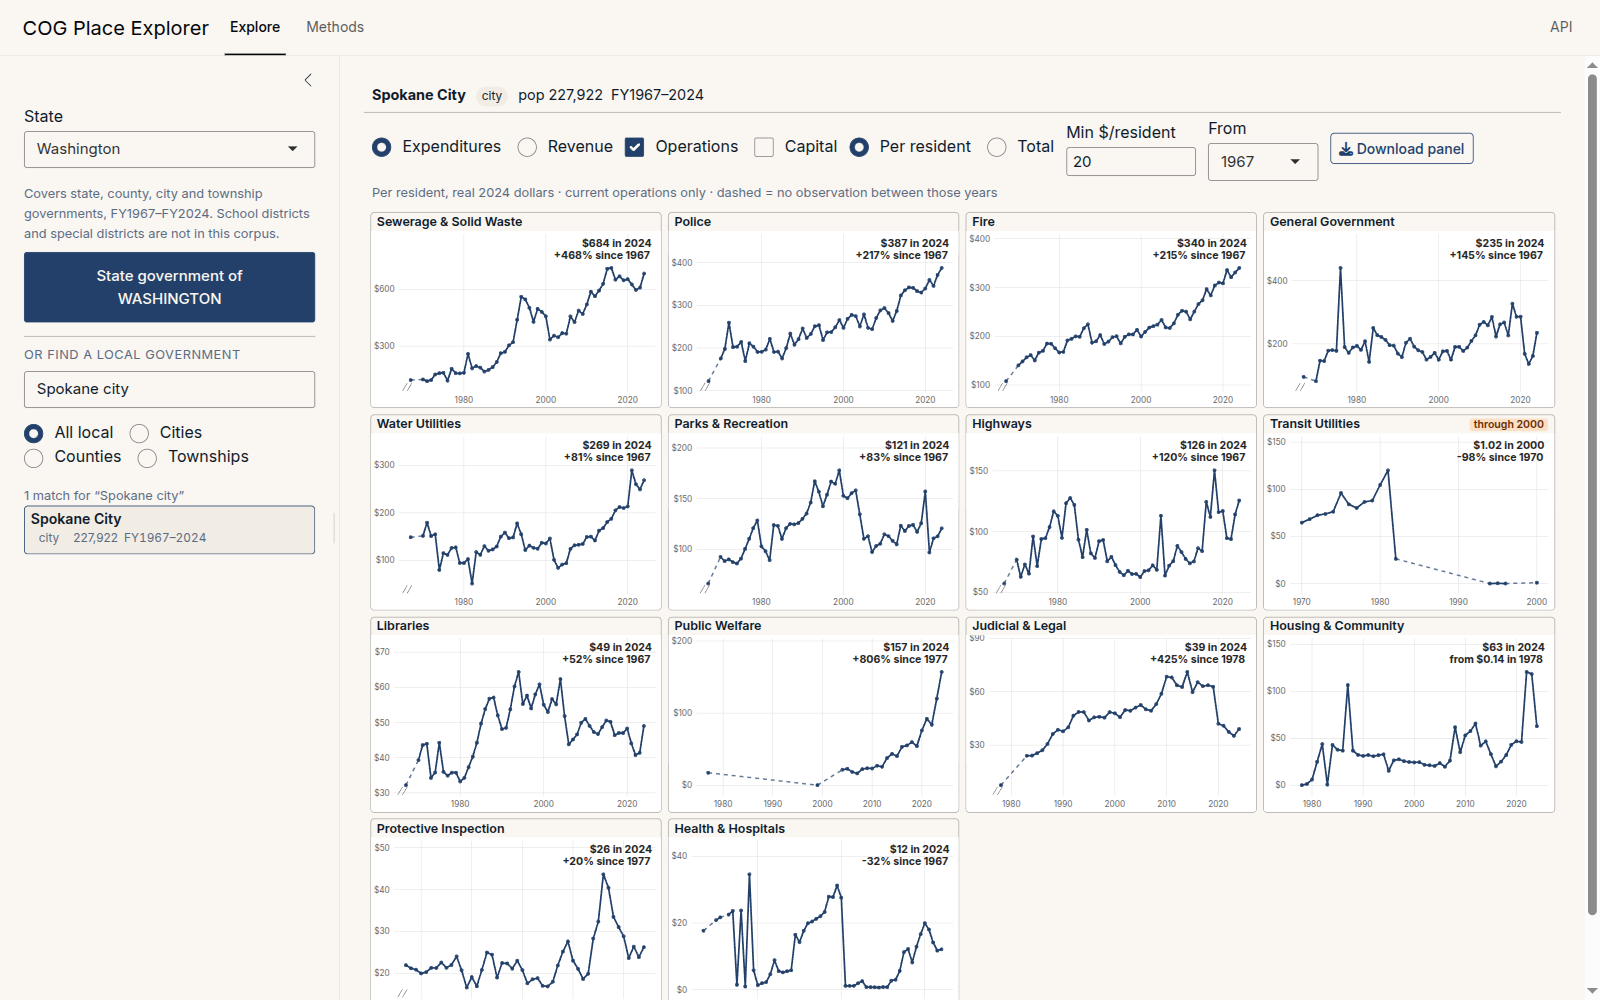Open the Explore tab
This screenshot has height=1000, width=1600.
tap(255, 27)
